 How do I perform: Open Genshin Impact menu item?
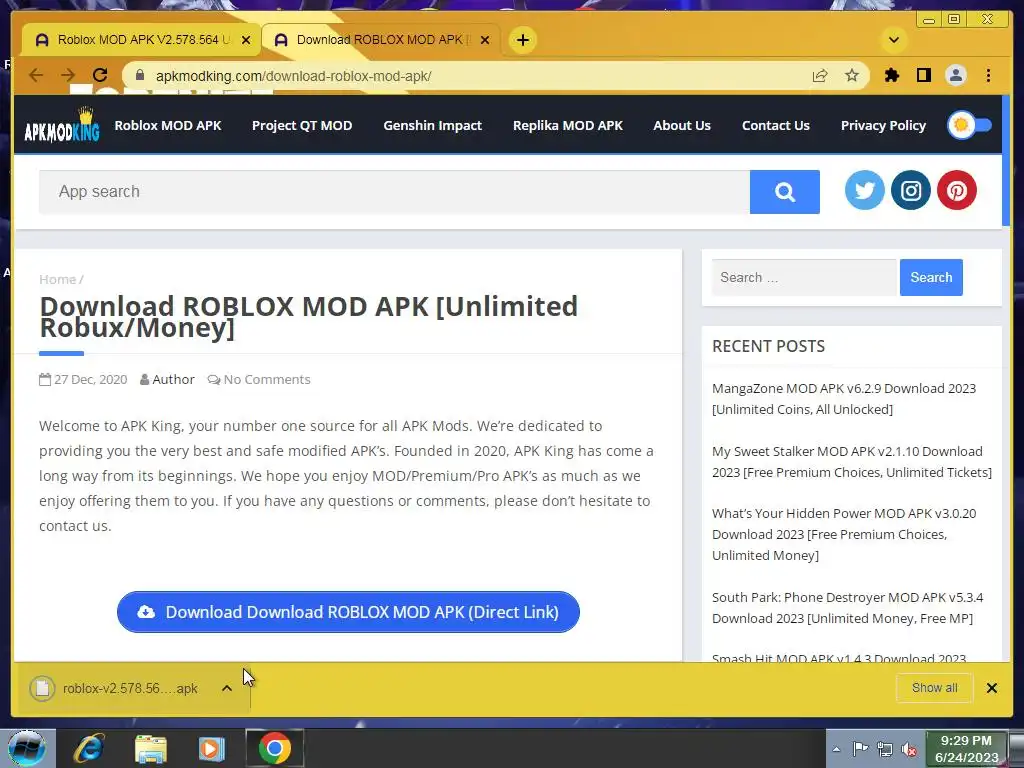pyautogui.click(x=432, y=125)
